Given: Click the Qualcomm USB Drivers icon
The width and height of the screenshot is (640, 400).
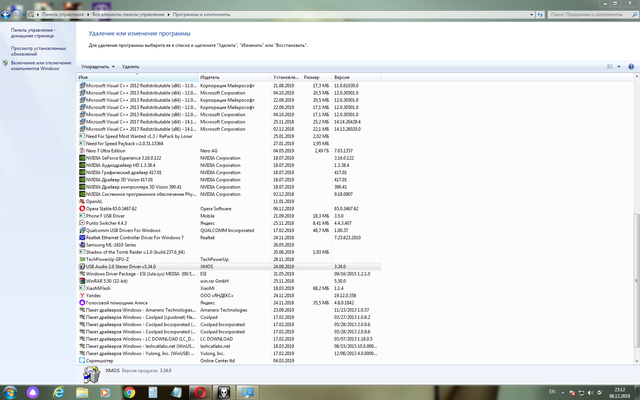Looking at the screenshot, I should [82, 230].
